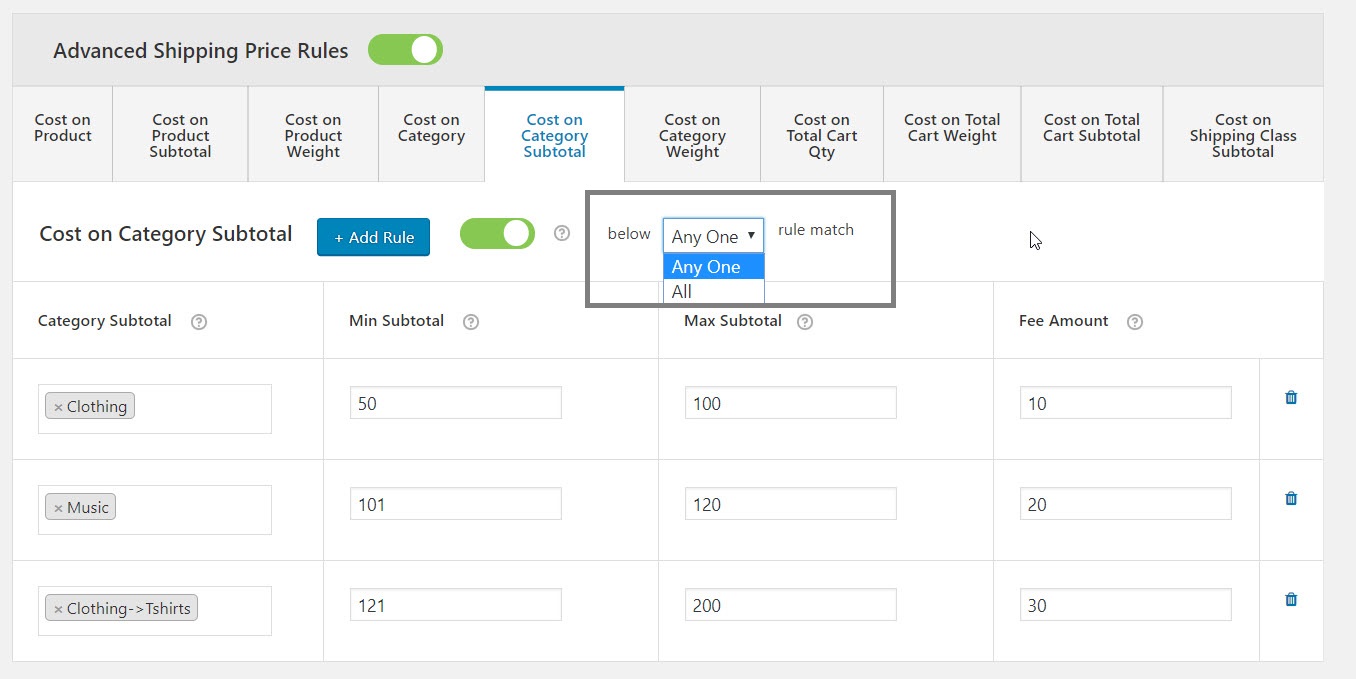Switch to the Cost on Product tab

coord(61,127)
